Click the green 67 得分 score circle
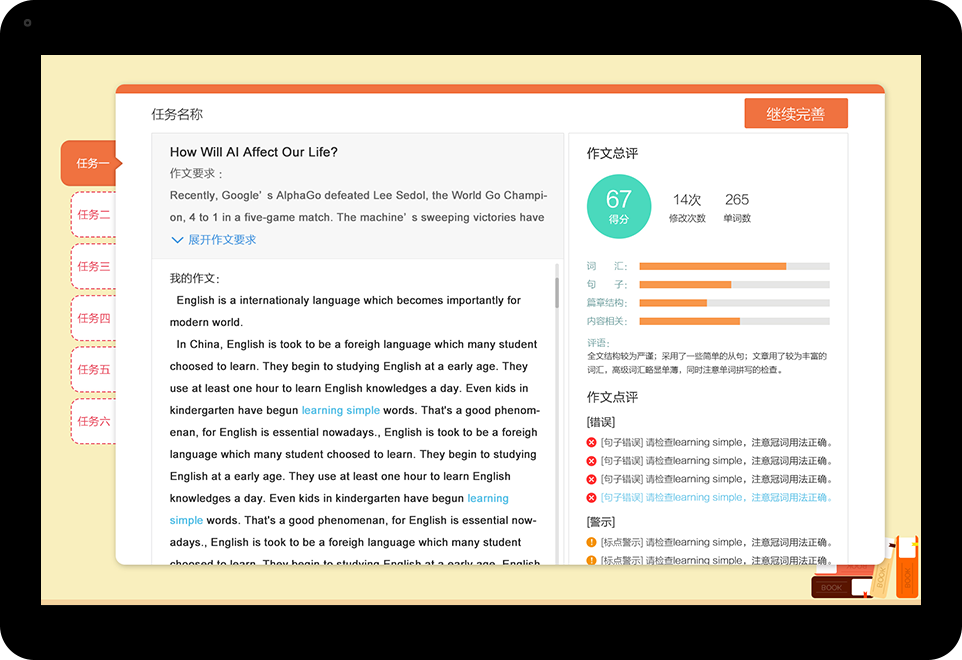Viewport: 962px width, 660px height. coord(619,206)
